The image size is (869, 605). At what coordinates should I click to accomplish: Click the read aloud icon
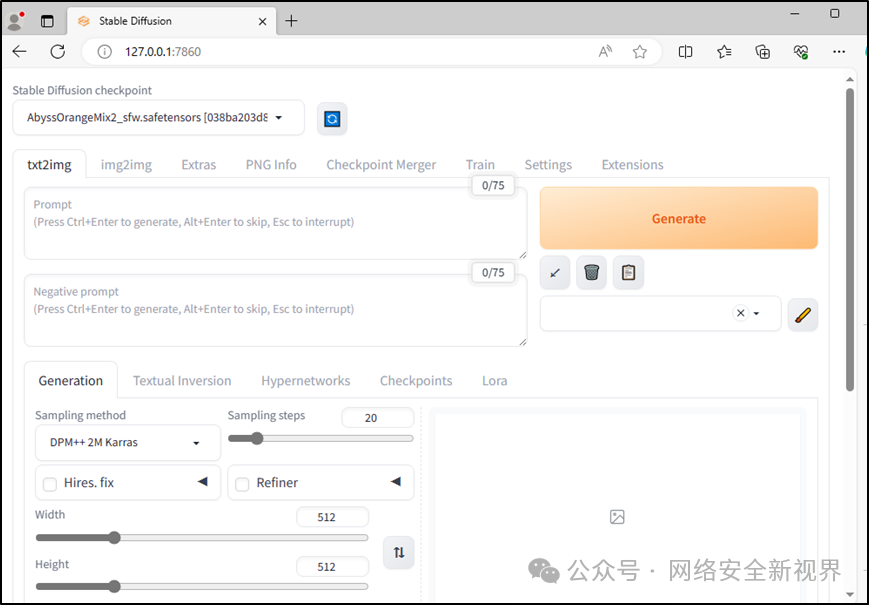click(605, 52)
